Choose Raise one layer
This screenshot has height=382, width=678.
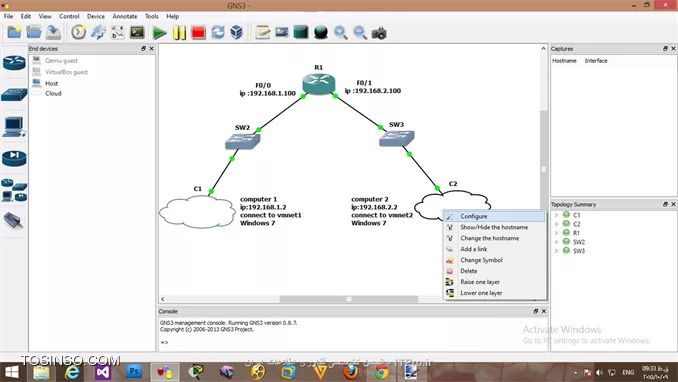pos(495,282)
